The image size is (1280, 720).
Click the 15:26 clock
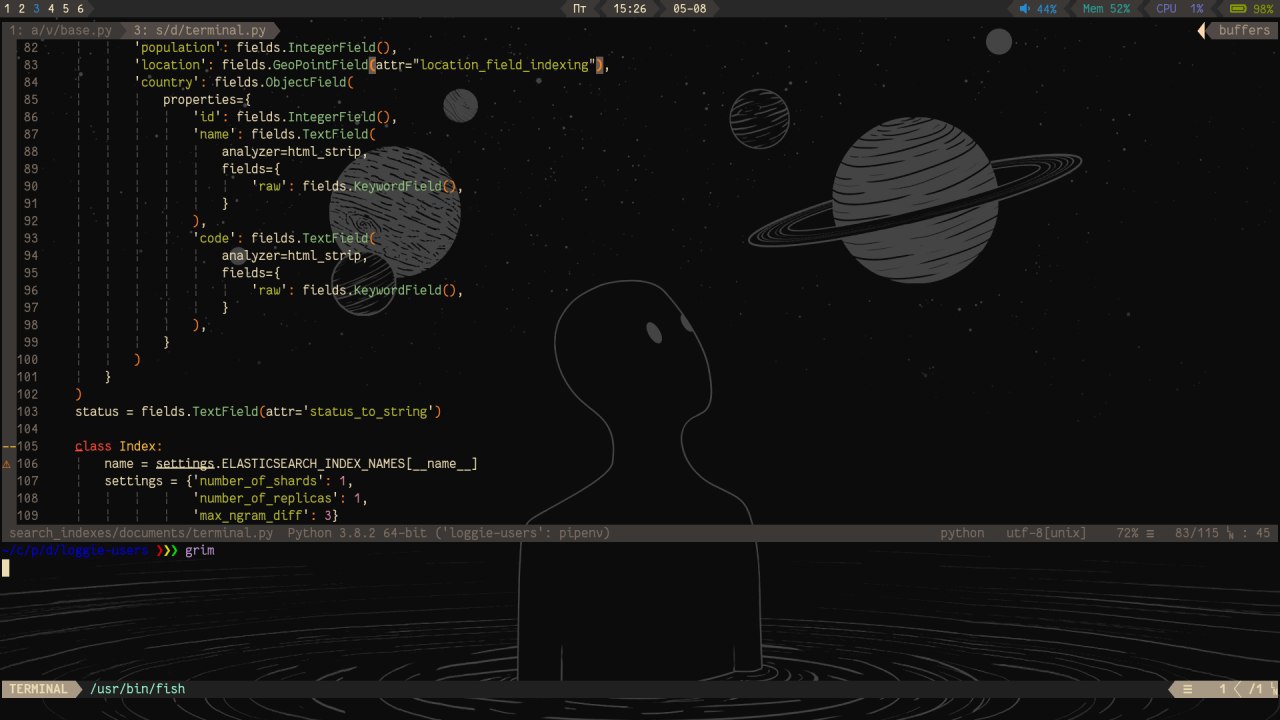pyautogui.click(x=629, y=8)
